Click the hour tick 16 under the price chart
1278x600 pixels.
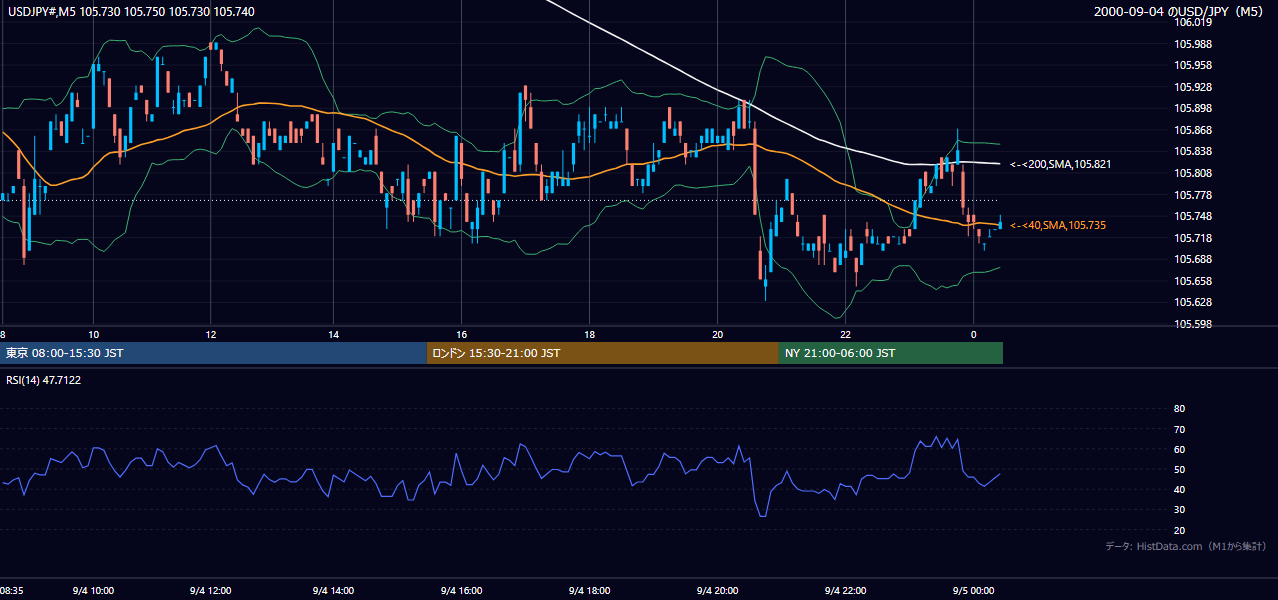point(460,334)
